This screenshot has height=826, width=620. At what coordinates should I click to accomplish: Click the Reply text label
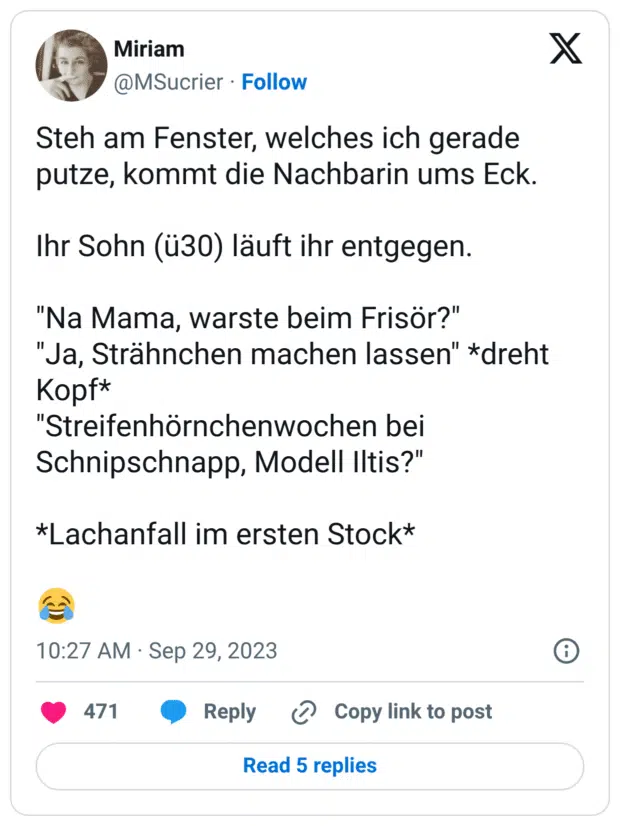click(230, 712)
